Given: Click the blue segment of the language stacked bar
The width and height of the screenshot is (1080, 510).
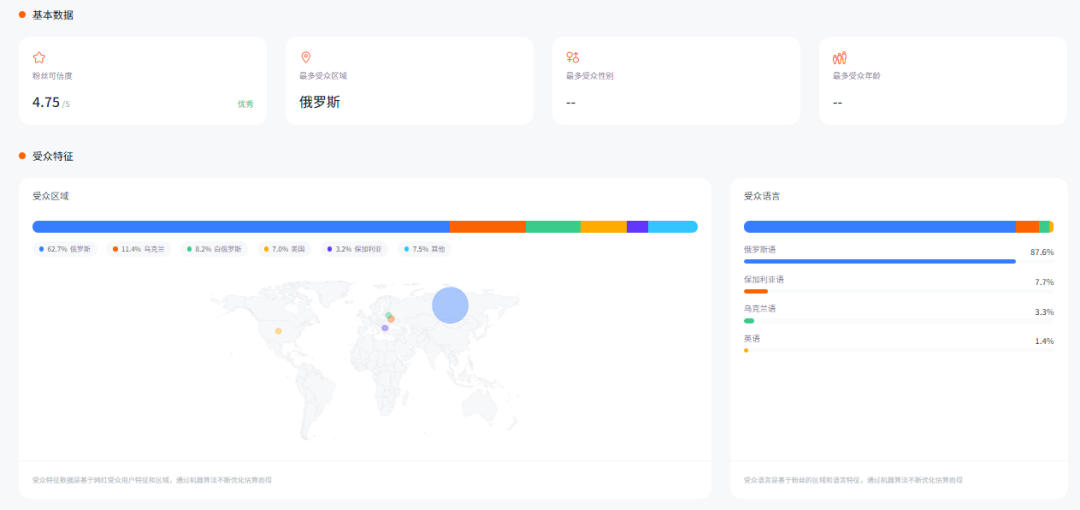Looking at the screenshot, I should pos(880,227).
